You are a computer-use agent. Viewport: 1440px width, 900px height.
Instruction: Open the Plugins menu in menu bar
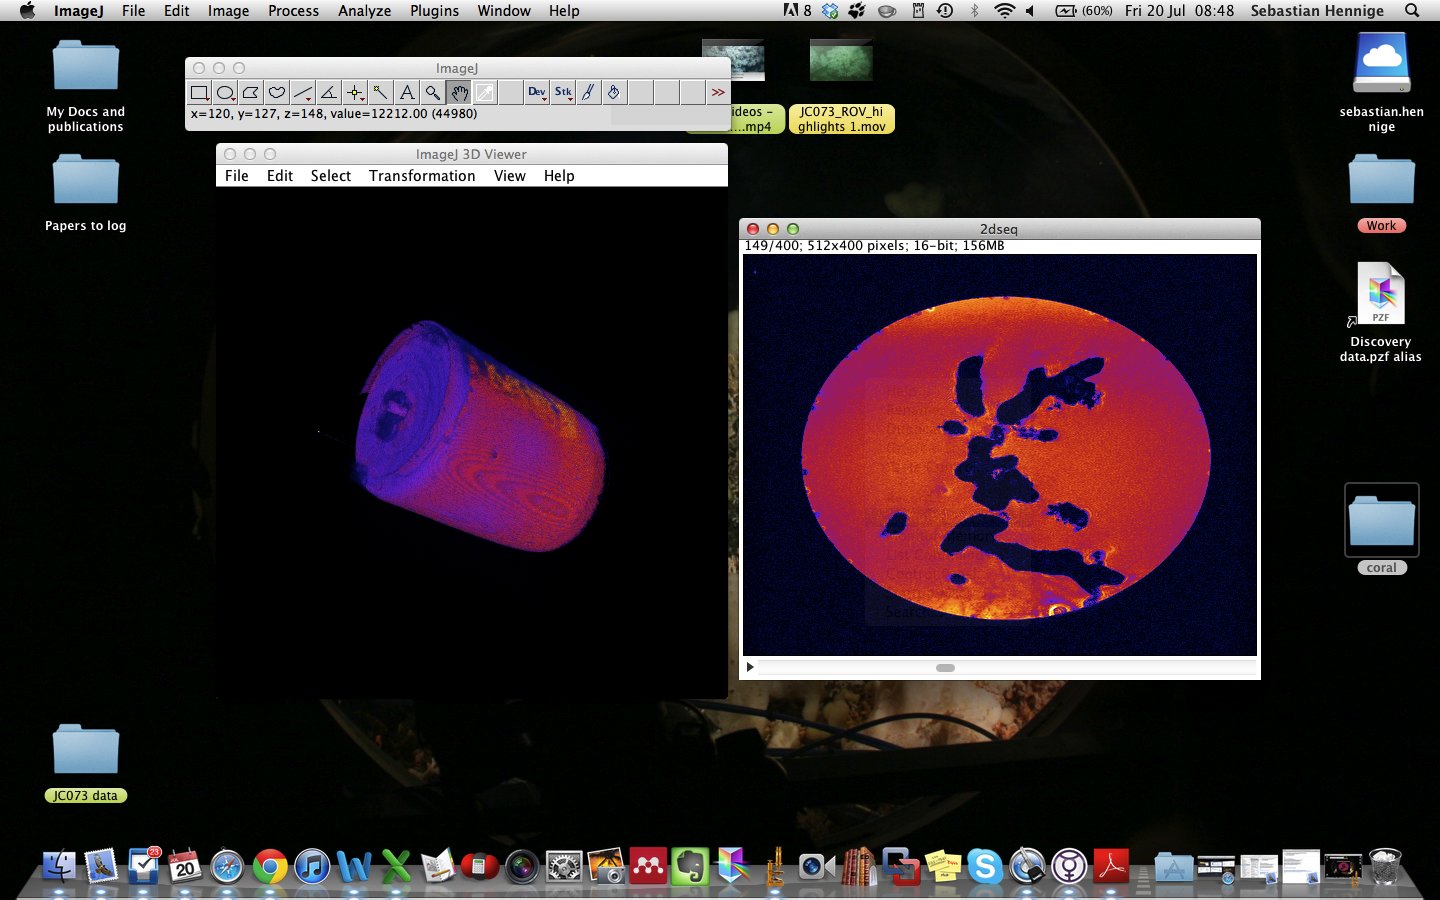434,11
